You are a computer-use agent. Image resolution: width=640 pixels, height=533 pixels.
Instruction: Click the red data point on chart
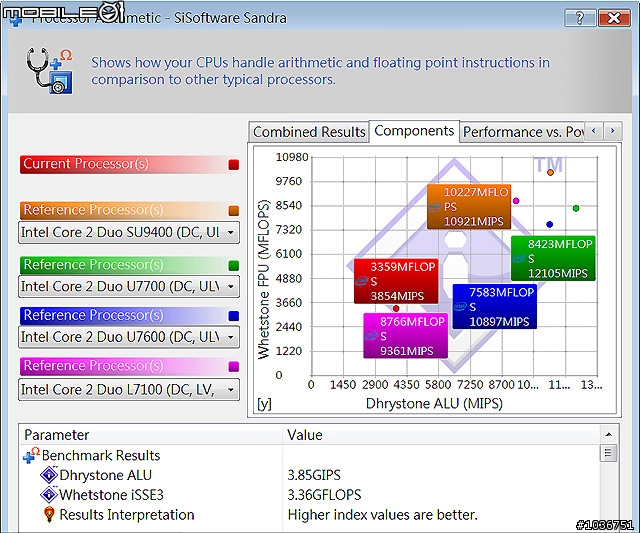[x=396, y=309]
